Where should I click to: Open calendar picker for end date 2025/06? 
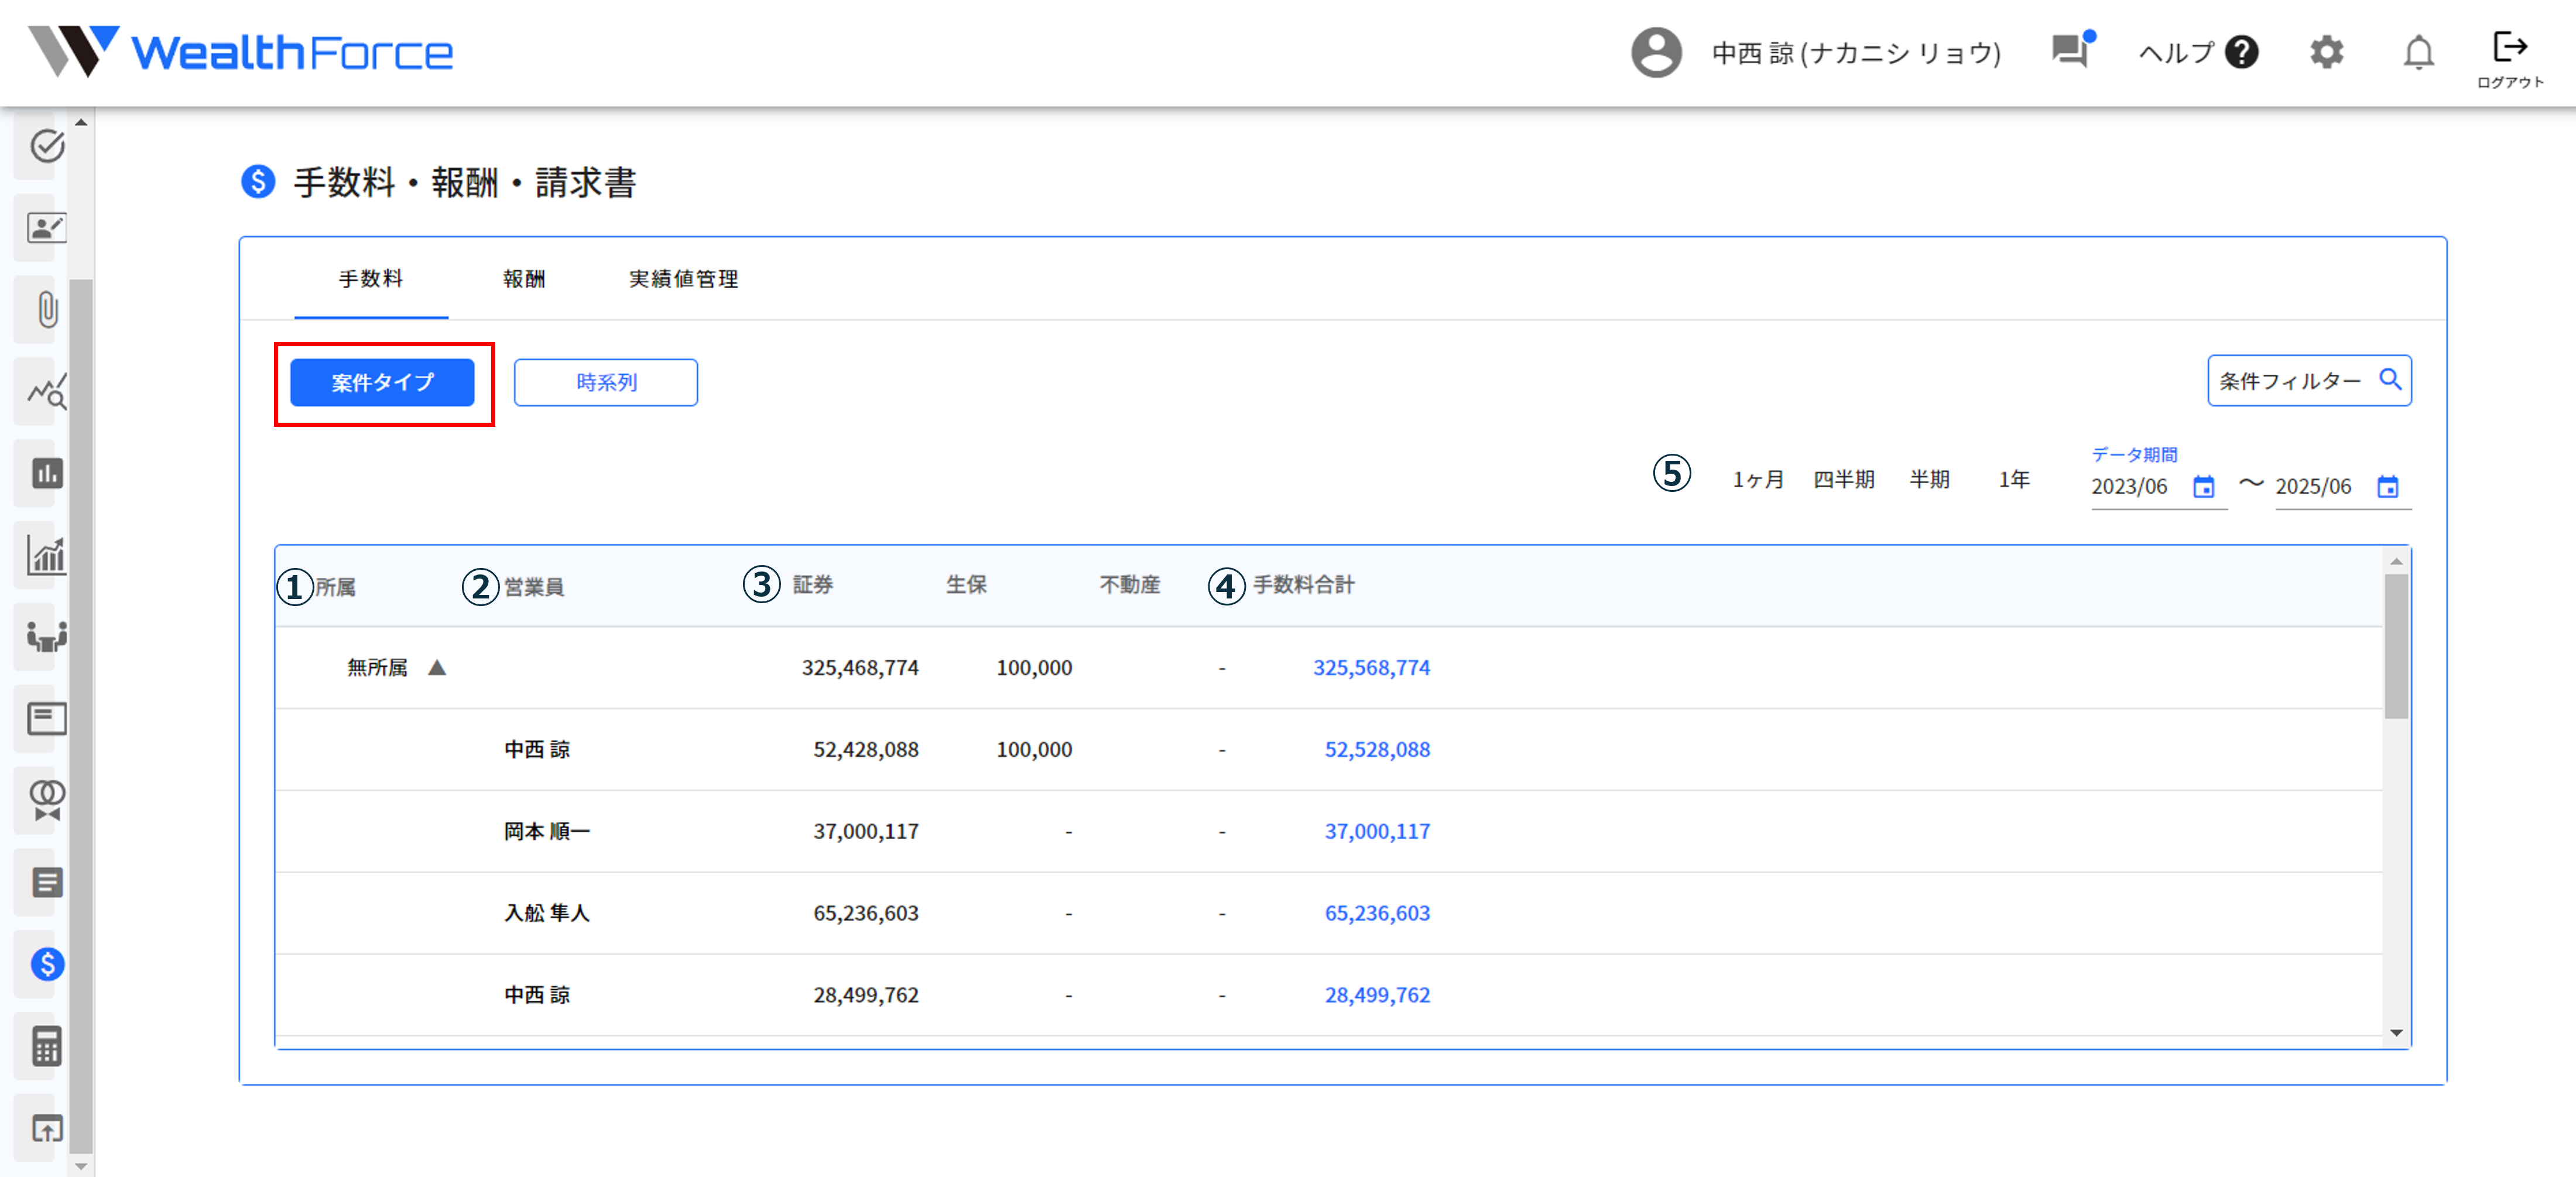pyautogui.click(x=2388, y=487)
